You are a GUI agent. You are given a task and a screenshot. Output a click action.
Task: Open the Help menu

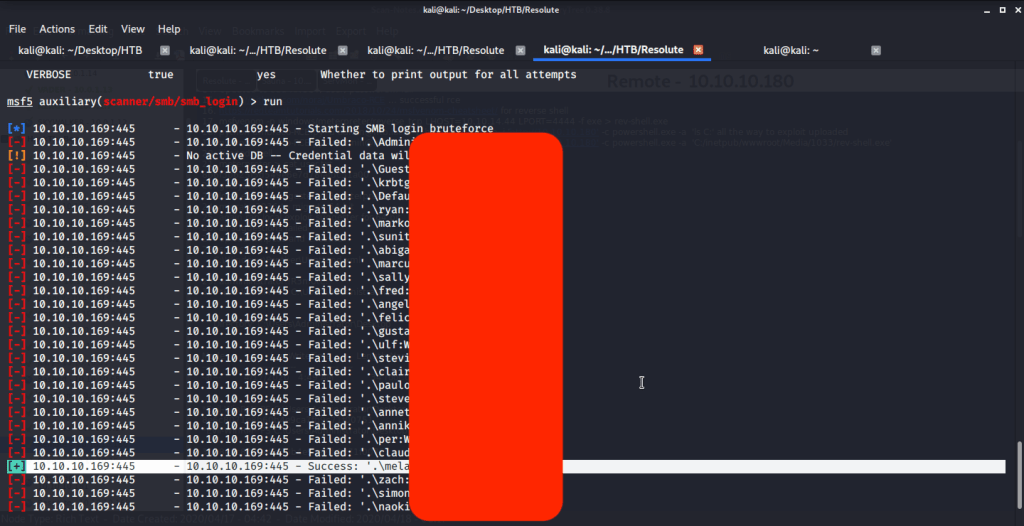169,29
